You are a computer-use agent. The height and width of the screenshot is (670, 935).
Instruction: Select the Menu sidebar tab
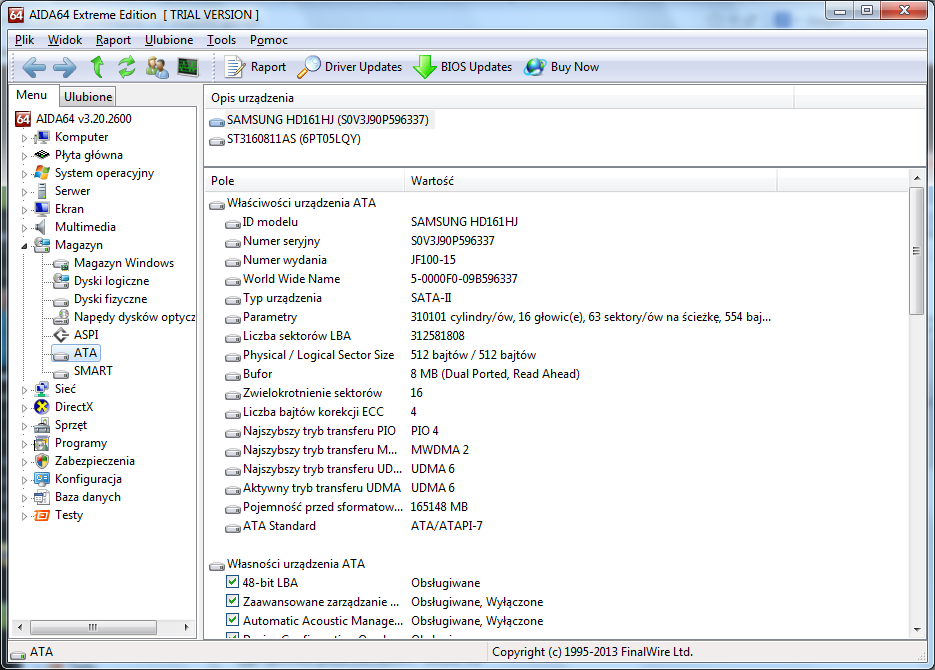tap(32, 95)
